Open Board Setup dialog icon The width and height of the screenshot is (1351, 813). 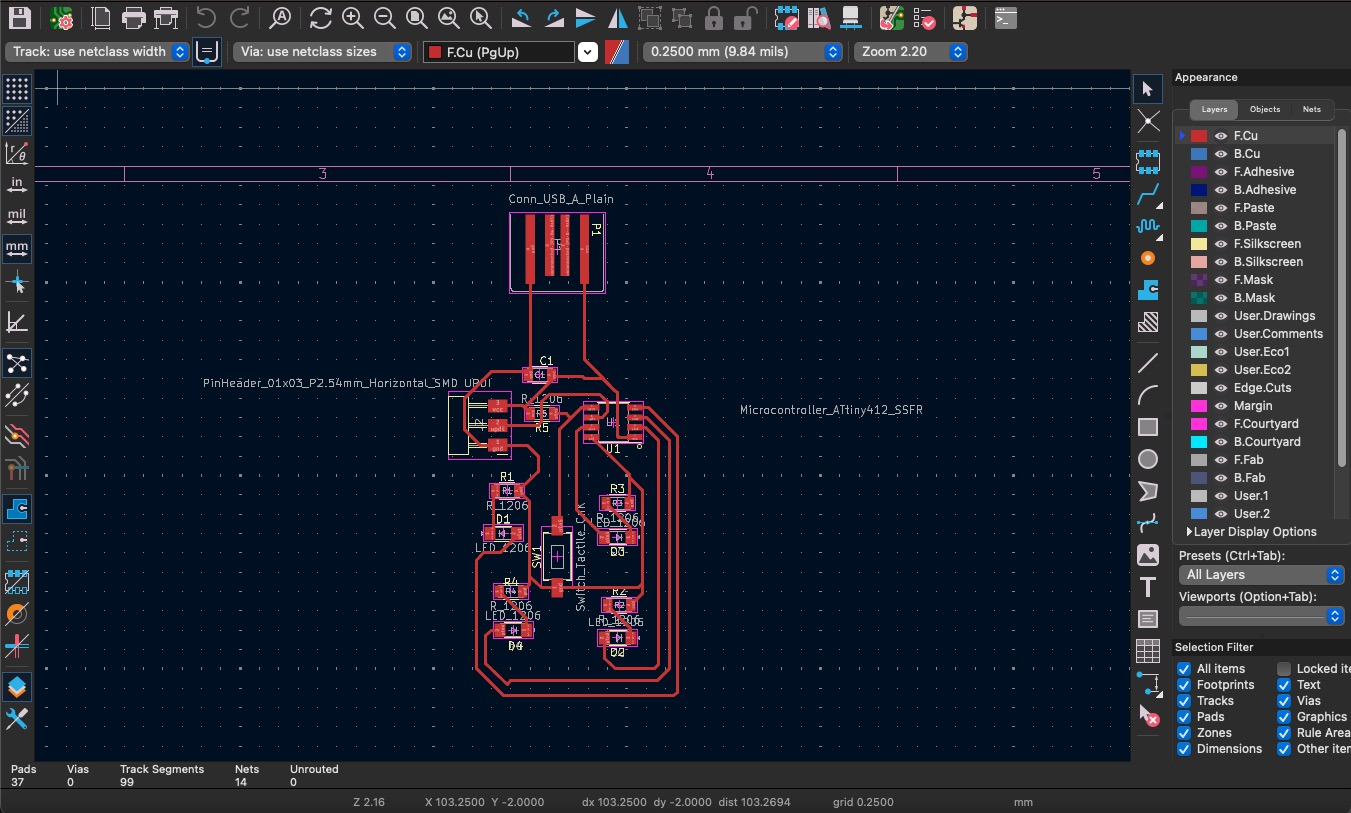[62, 17]
